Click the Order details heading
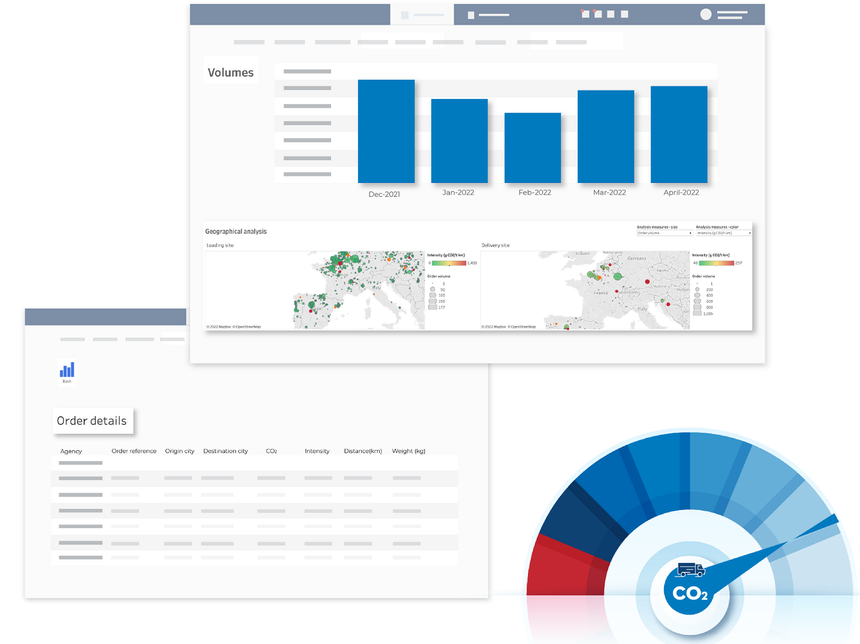The height and width of the screenshot is (644, 860). [x=92, y=421]
